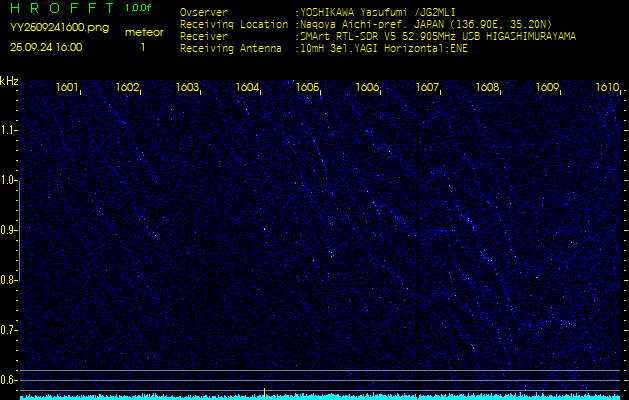Click the 0.6 kHz axis label
This screenshot has width=629, height=400.
coord(7,380)
